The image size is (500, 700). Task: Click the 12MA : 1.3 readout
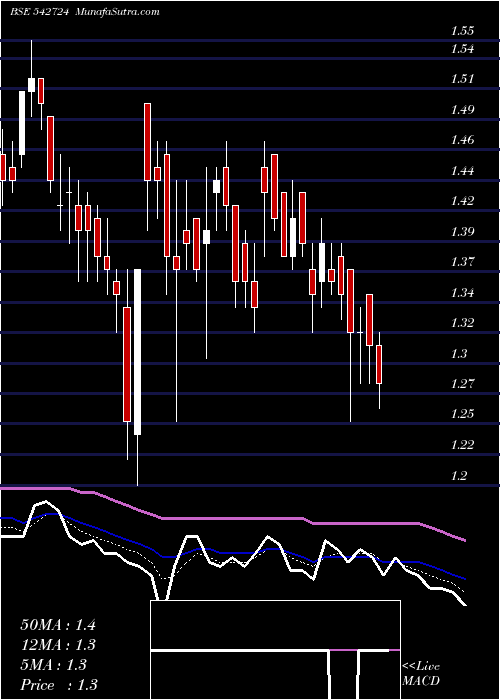click(x=58, y=645)
